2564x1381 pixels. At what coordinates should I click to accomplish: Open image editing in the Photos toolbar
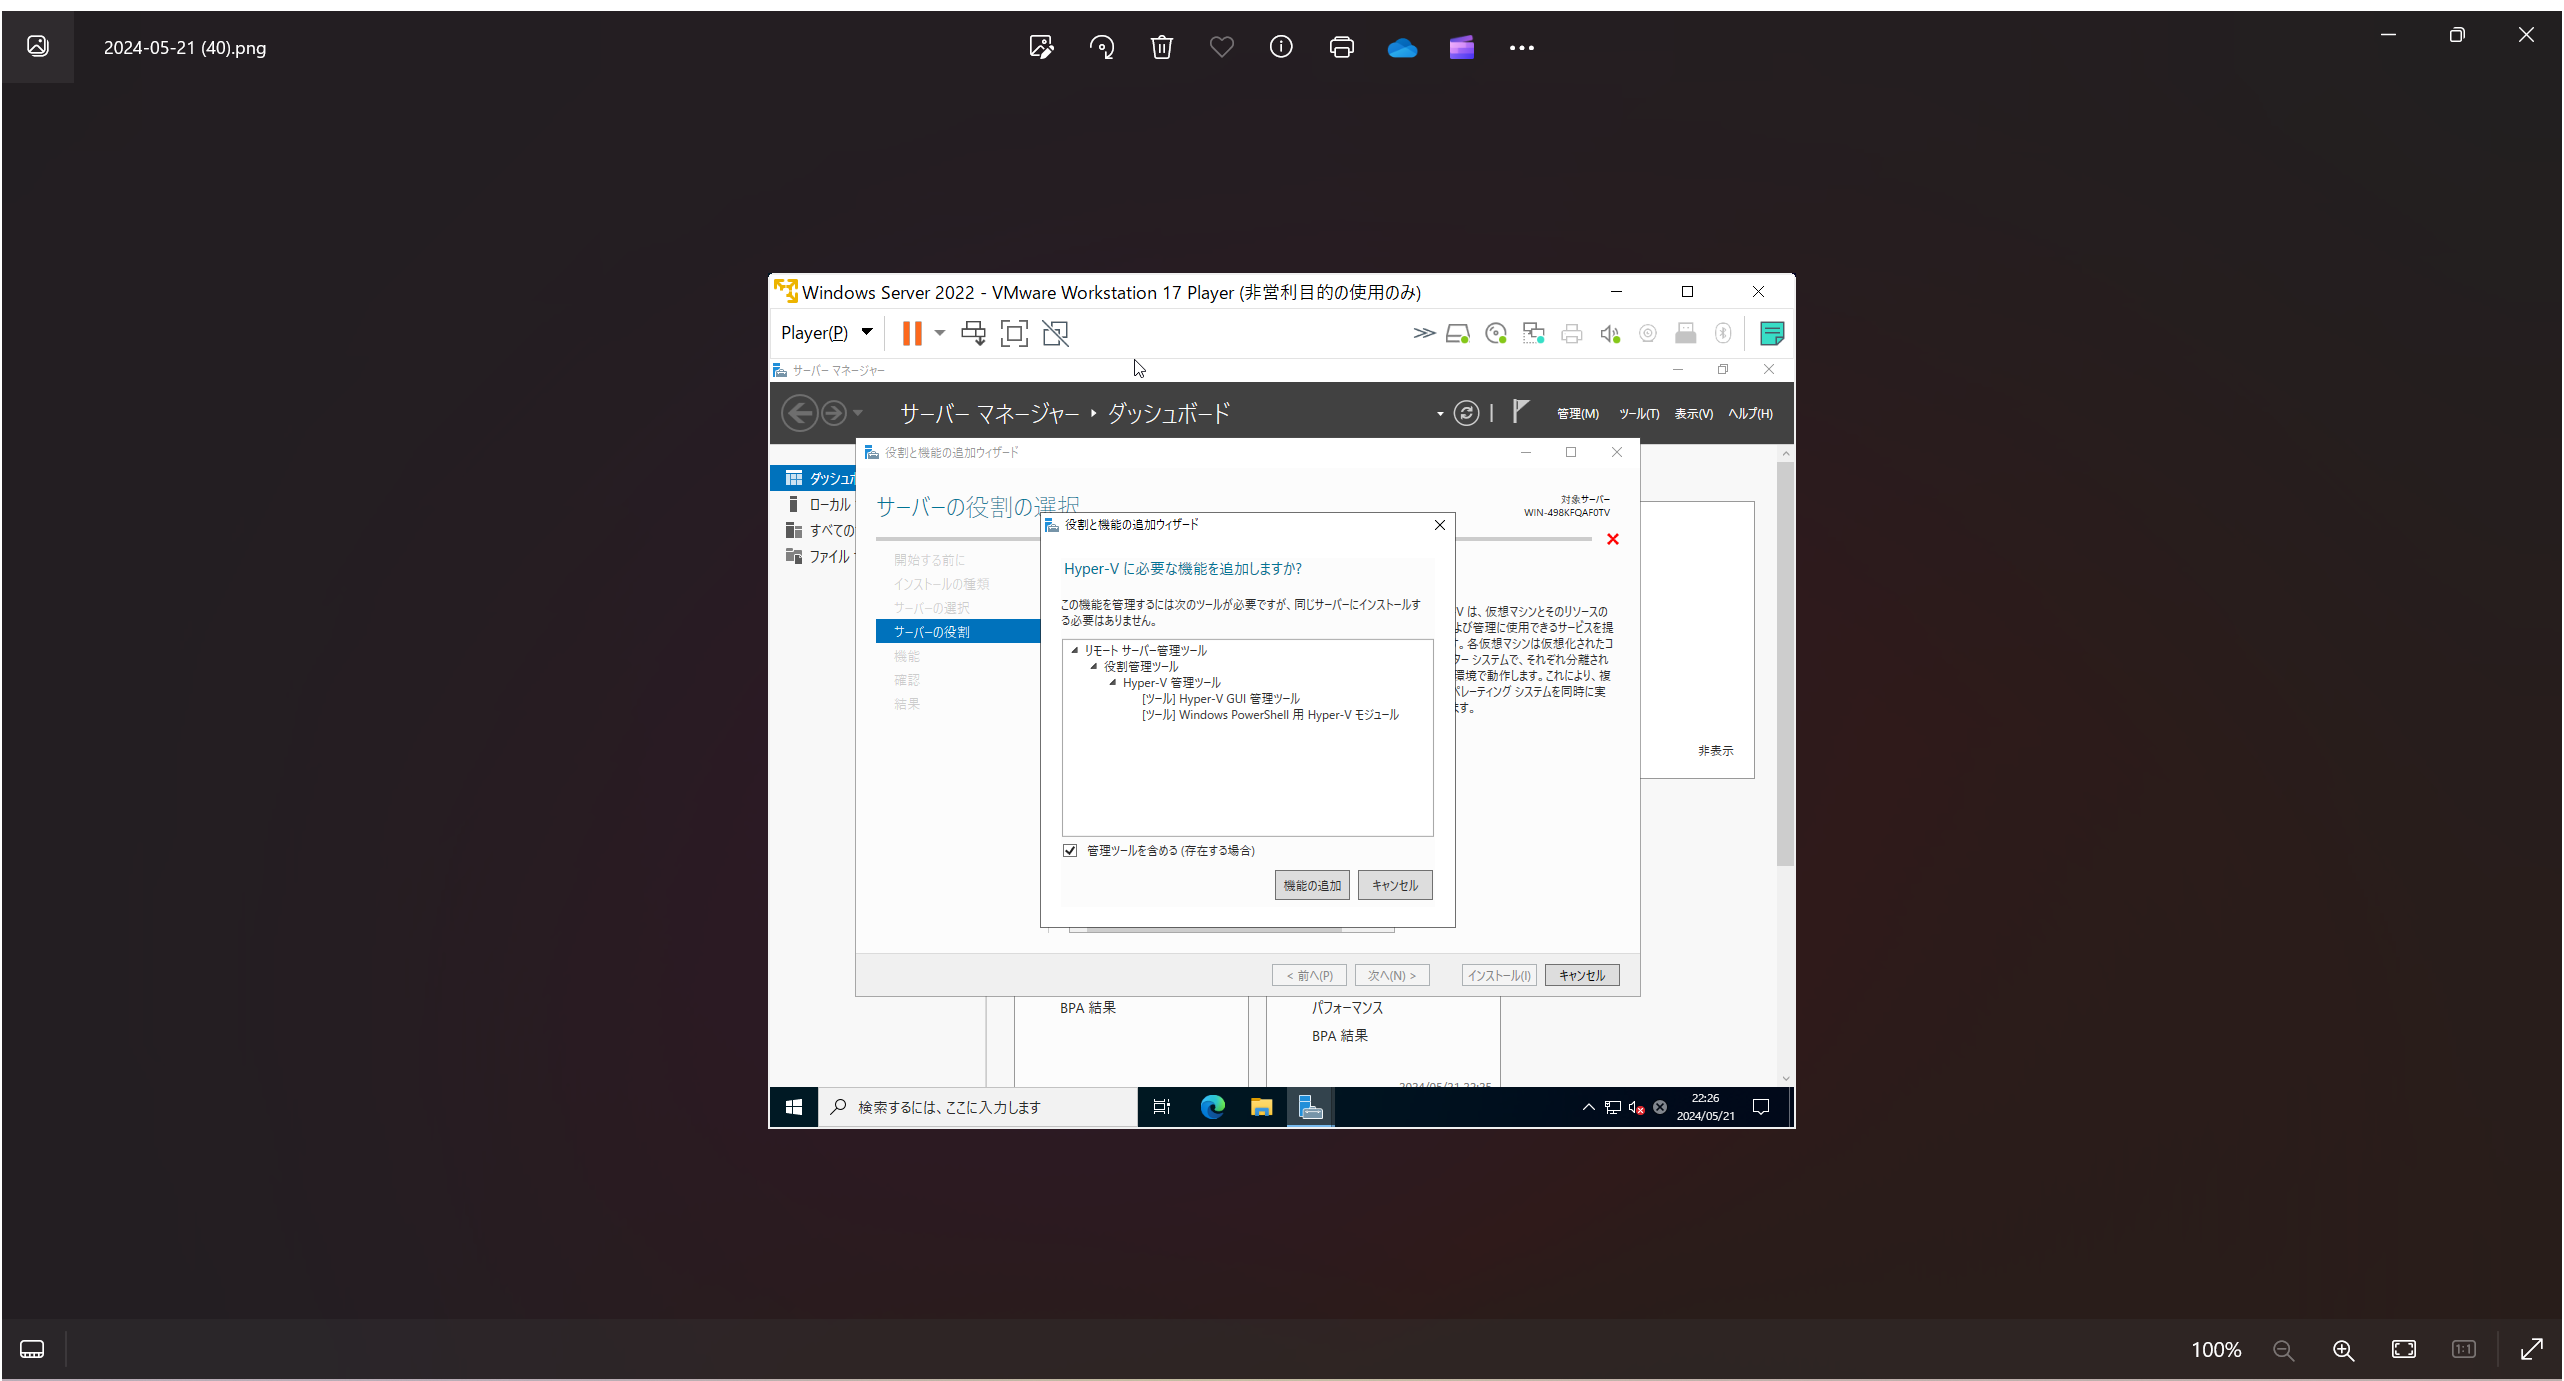[x=1041, y=47]
